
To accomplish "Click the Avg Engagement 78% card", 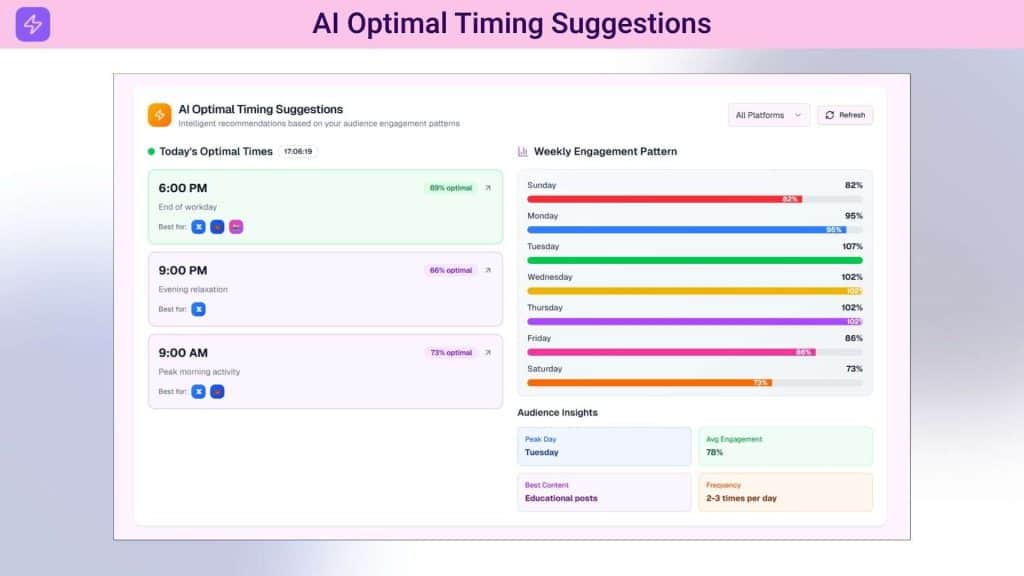I will [x=786, y=446].
